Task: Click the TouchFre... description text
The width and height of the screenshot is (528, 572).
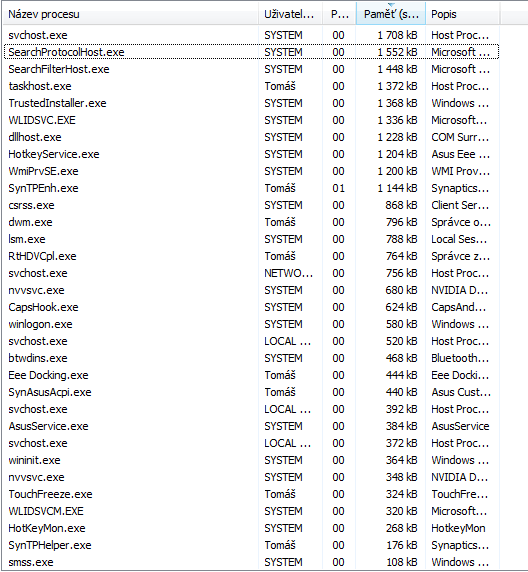Action: [460, 494]
